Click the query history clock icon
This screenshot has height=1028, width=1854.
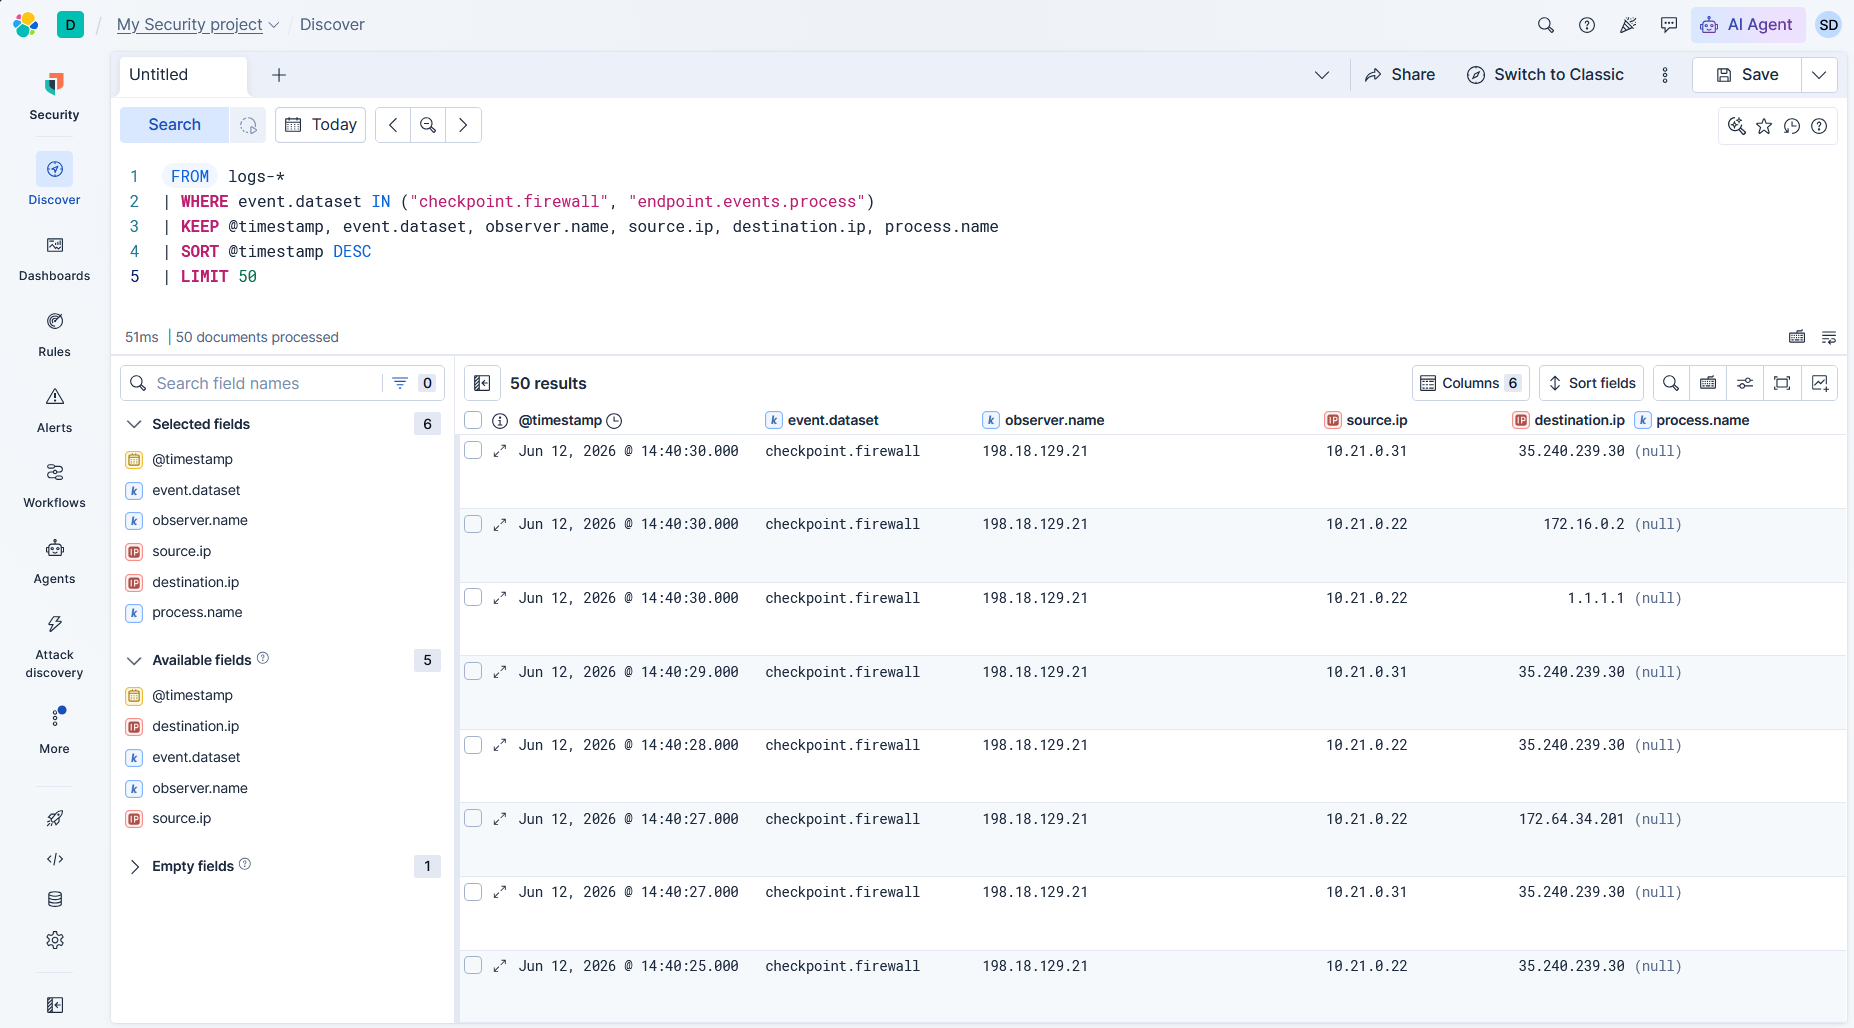coord(1792,126)
